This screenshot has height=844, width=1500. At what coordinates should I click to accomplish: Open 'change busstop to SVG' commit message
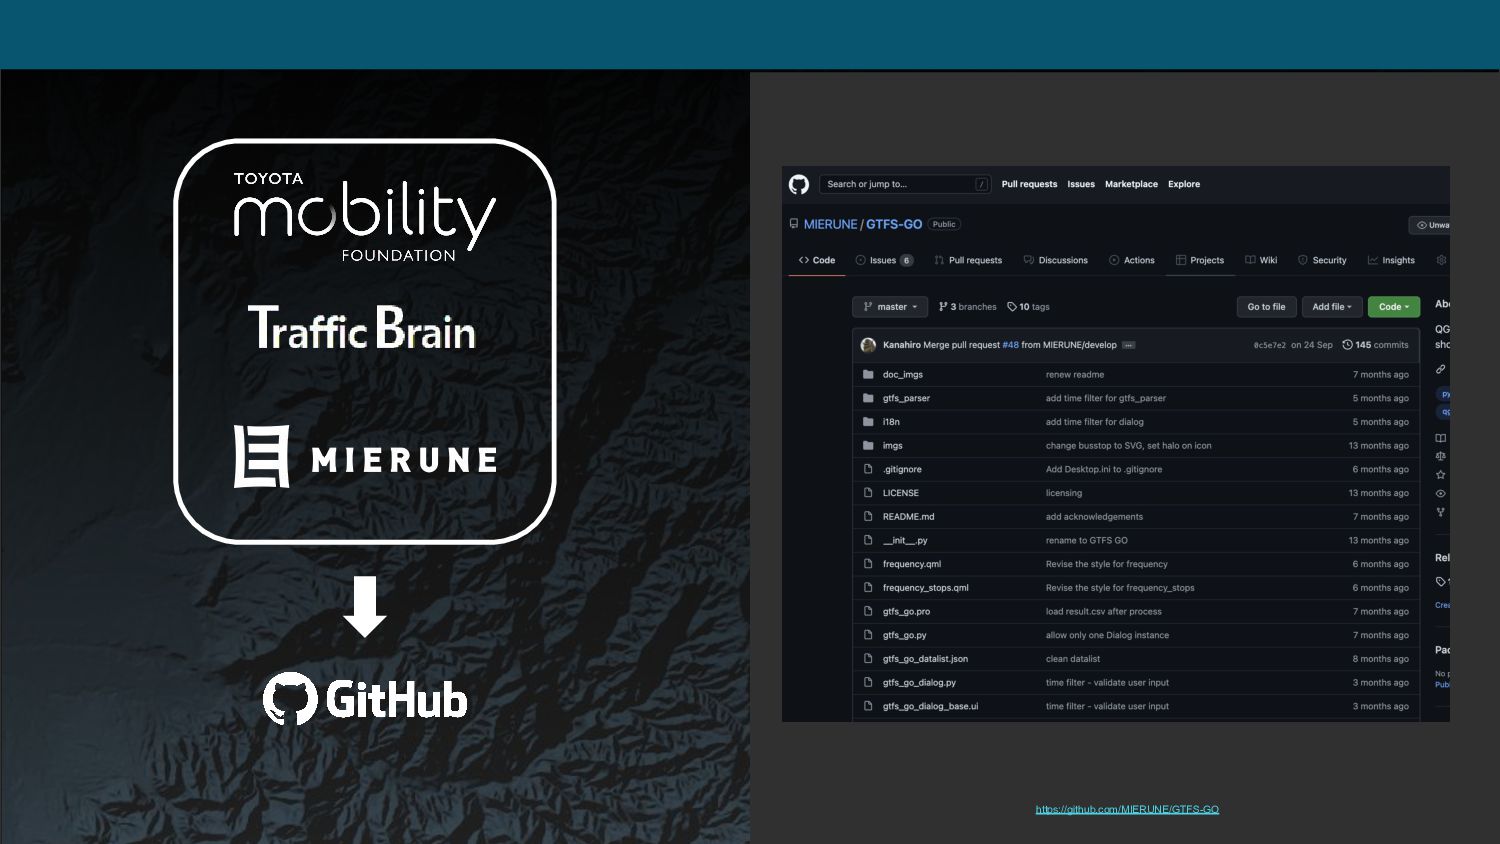pyautogui.click(x=1129, y=446)
